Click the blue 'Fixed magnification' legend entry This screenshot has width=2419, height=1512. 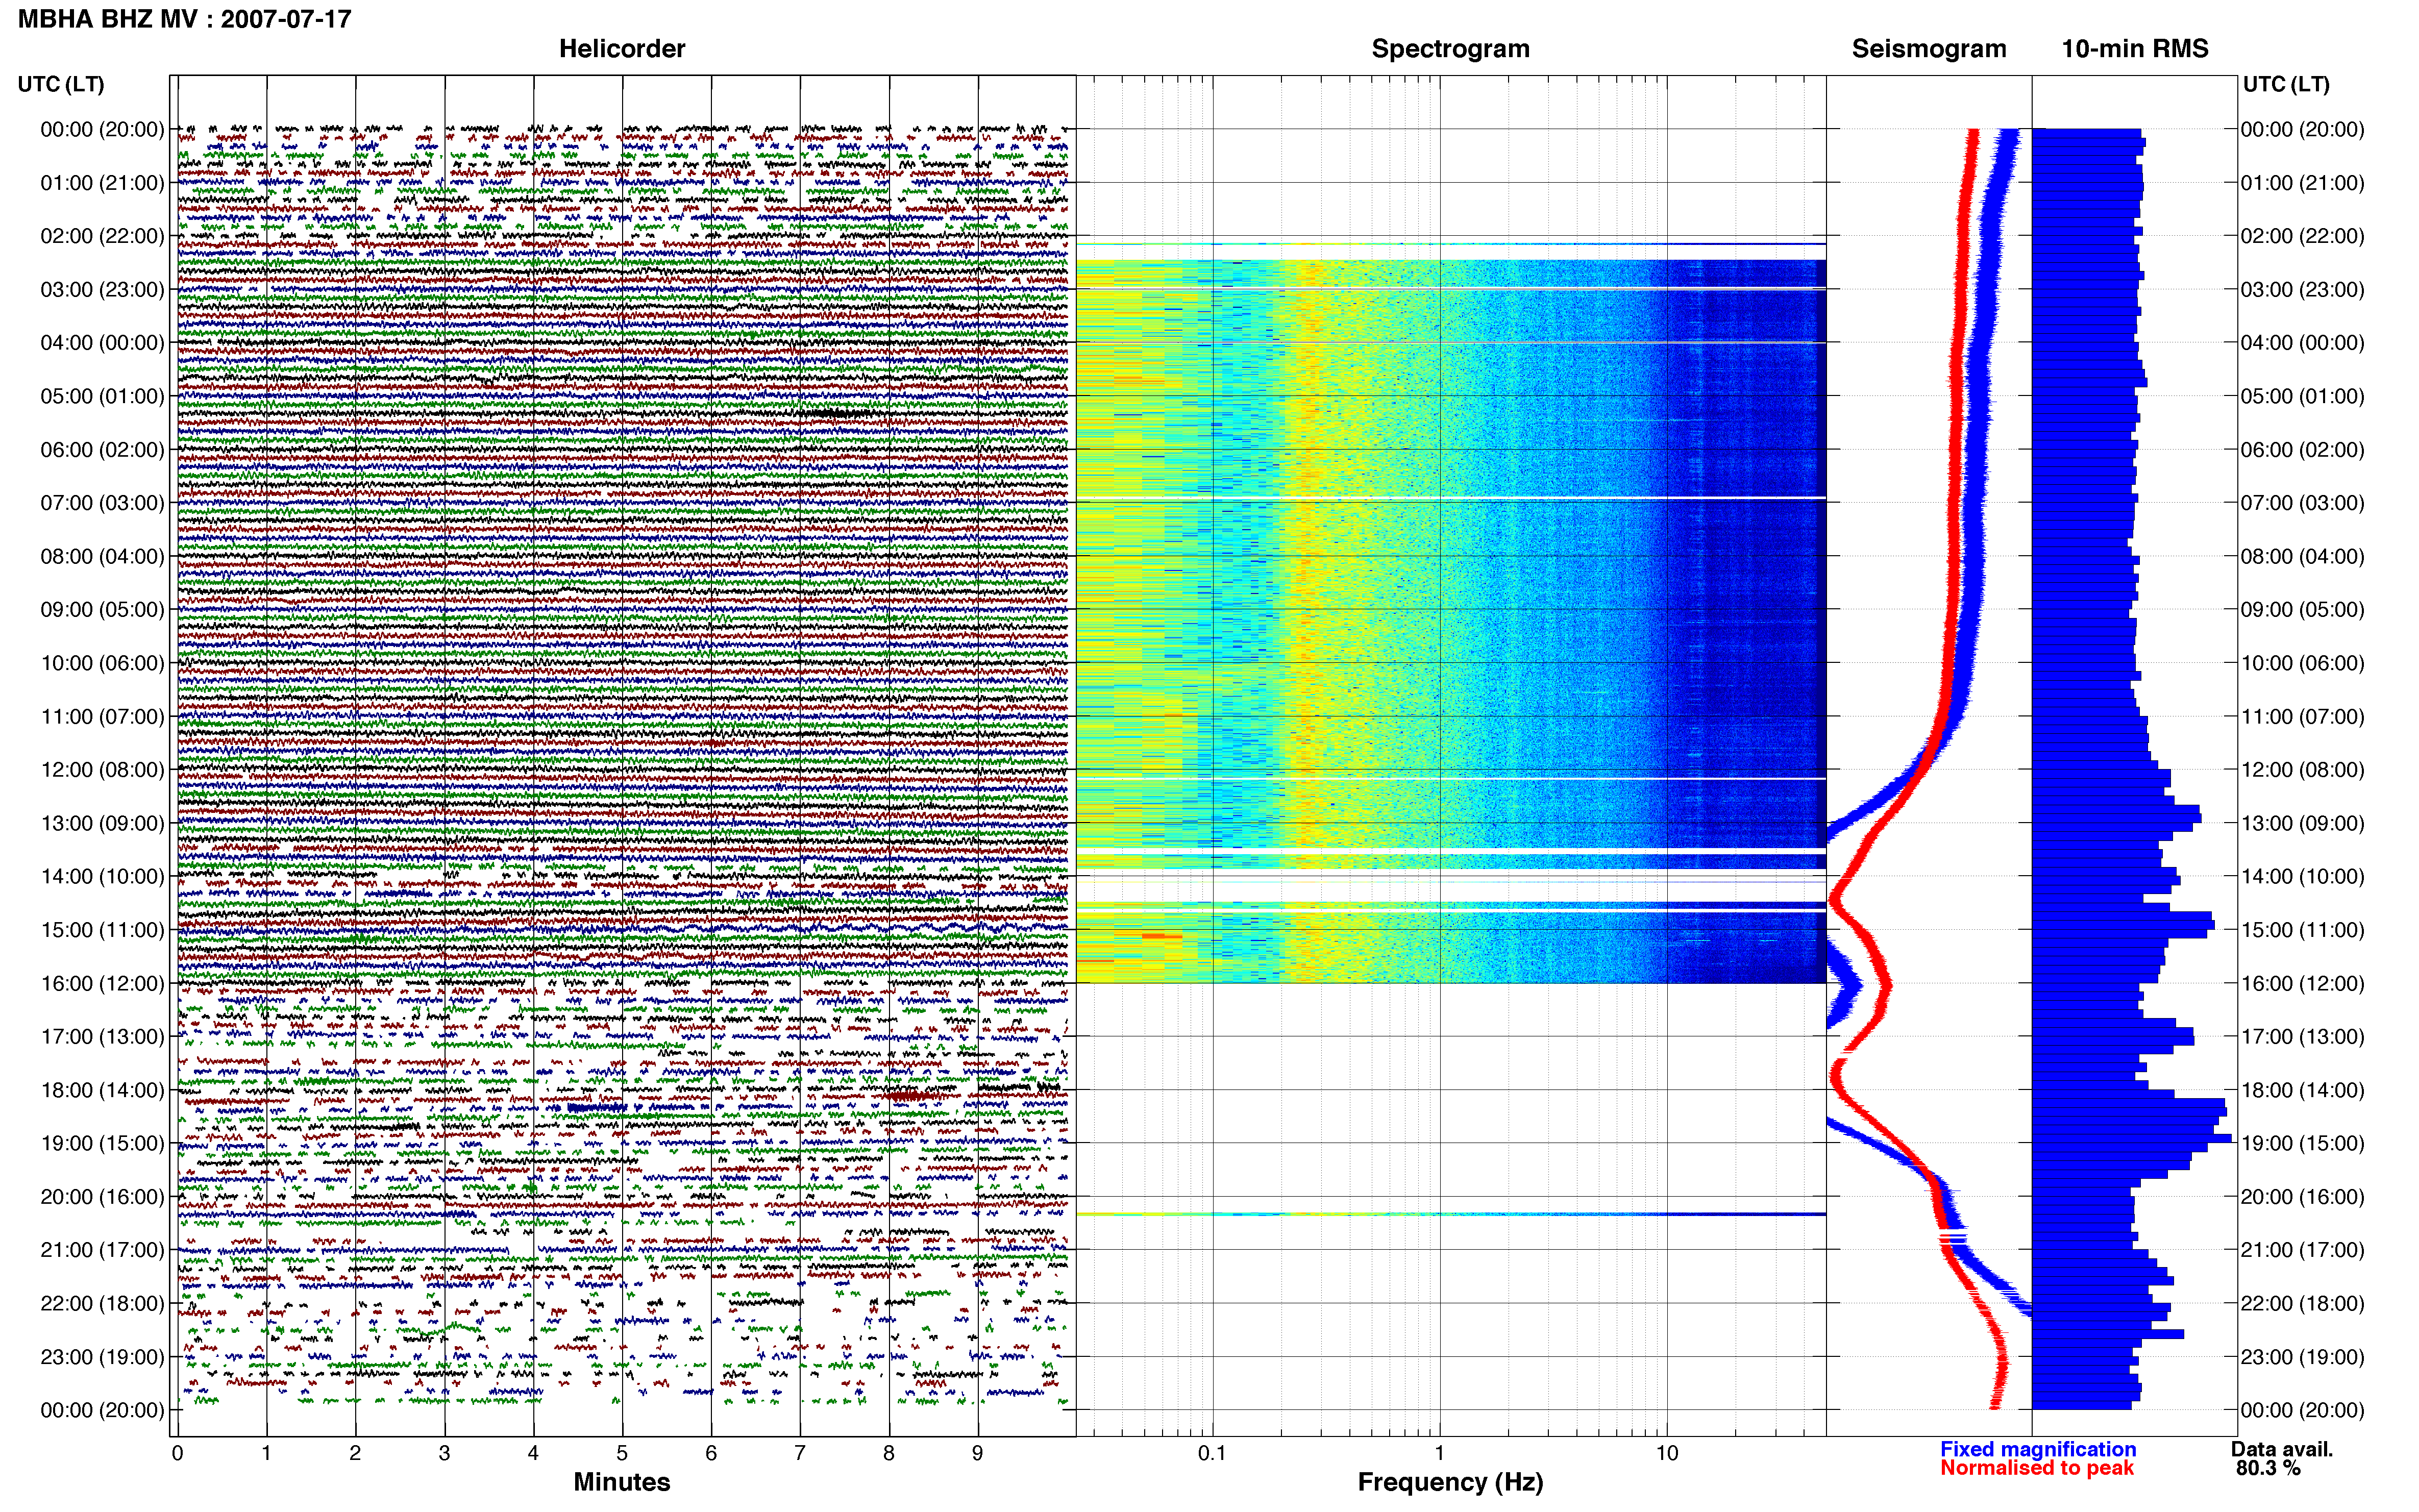click(x=2038, y=1449)
